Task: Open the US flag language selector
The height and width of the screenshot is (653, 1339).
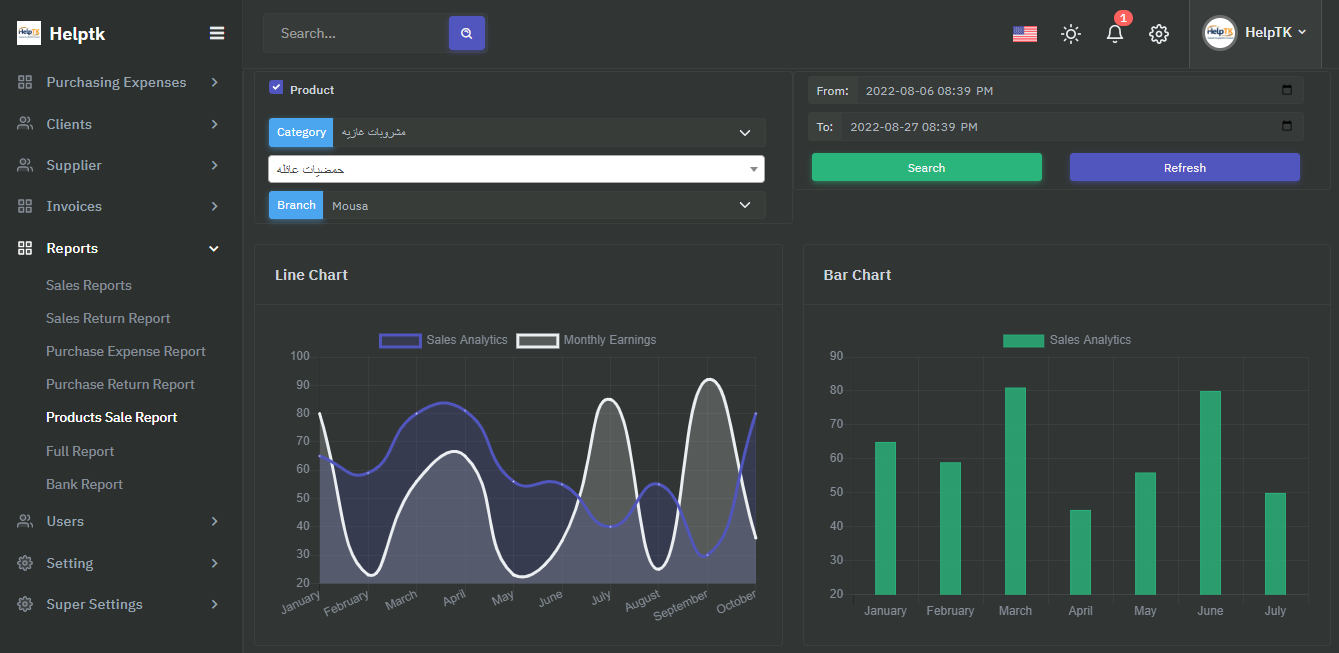Action: tap(1024, 34)
